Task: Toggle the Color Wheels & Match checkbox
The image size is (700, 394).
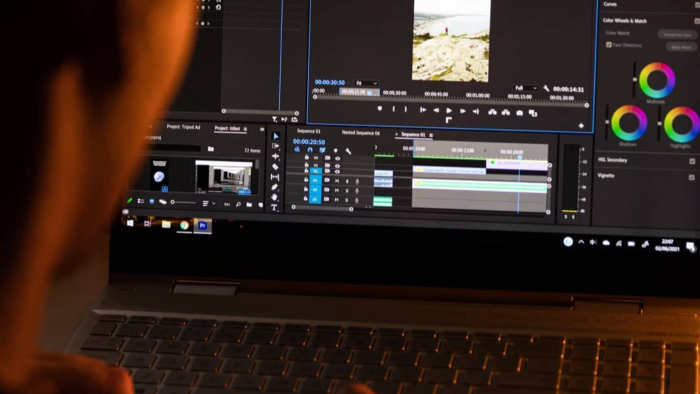Action: click(697, 21)
